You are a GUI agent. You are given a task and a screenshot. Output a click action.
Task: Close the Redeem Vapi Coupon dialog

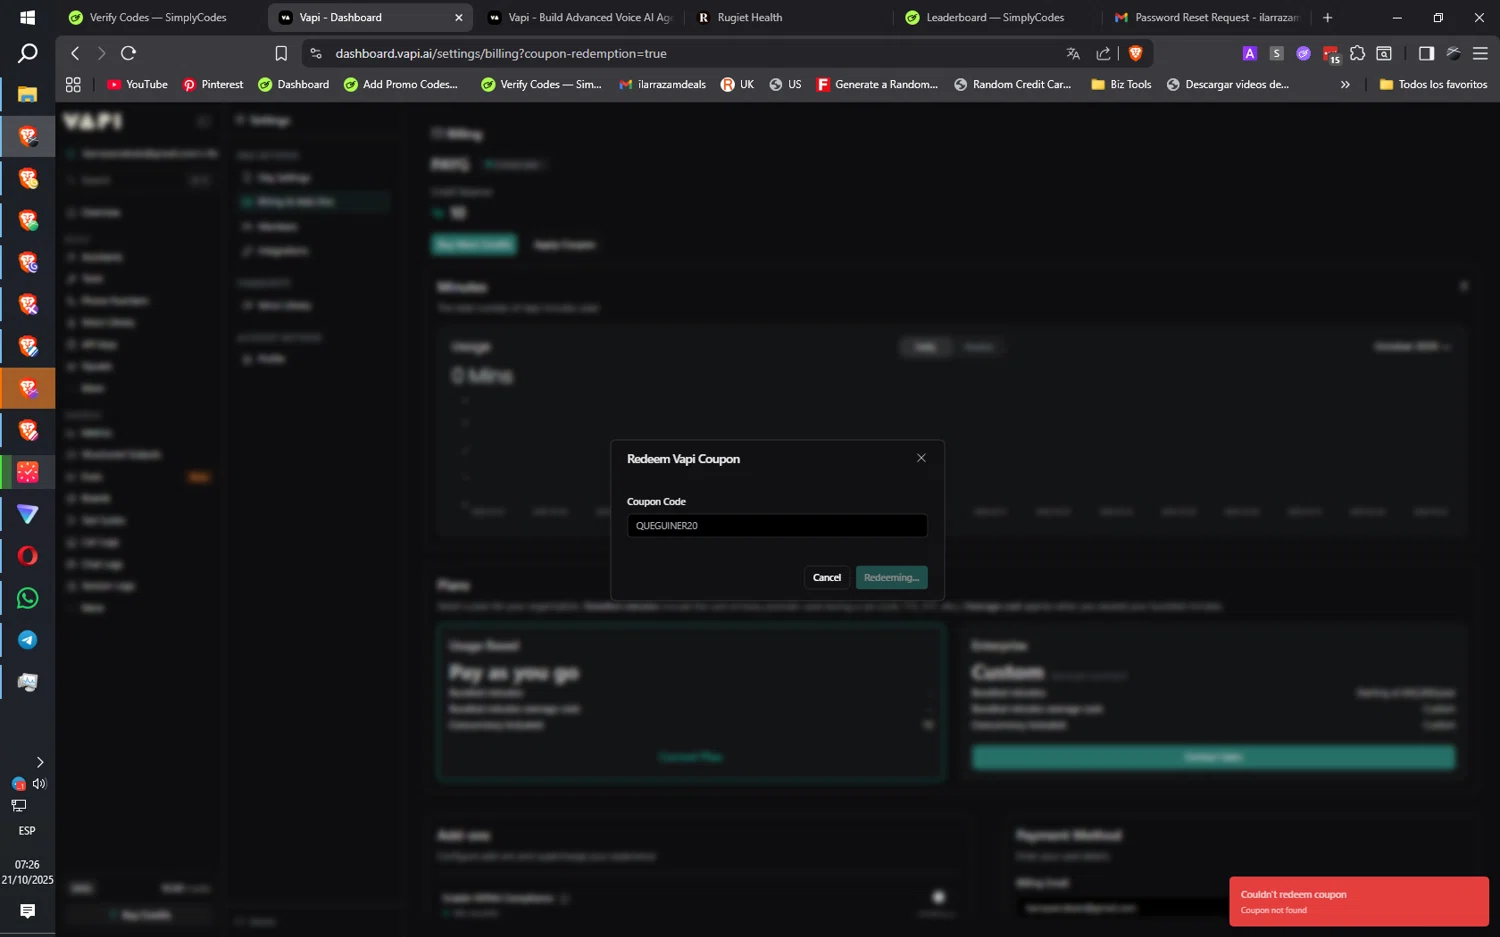tap(921, 458)
